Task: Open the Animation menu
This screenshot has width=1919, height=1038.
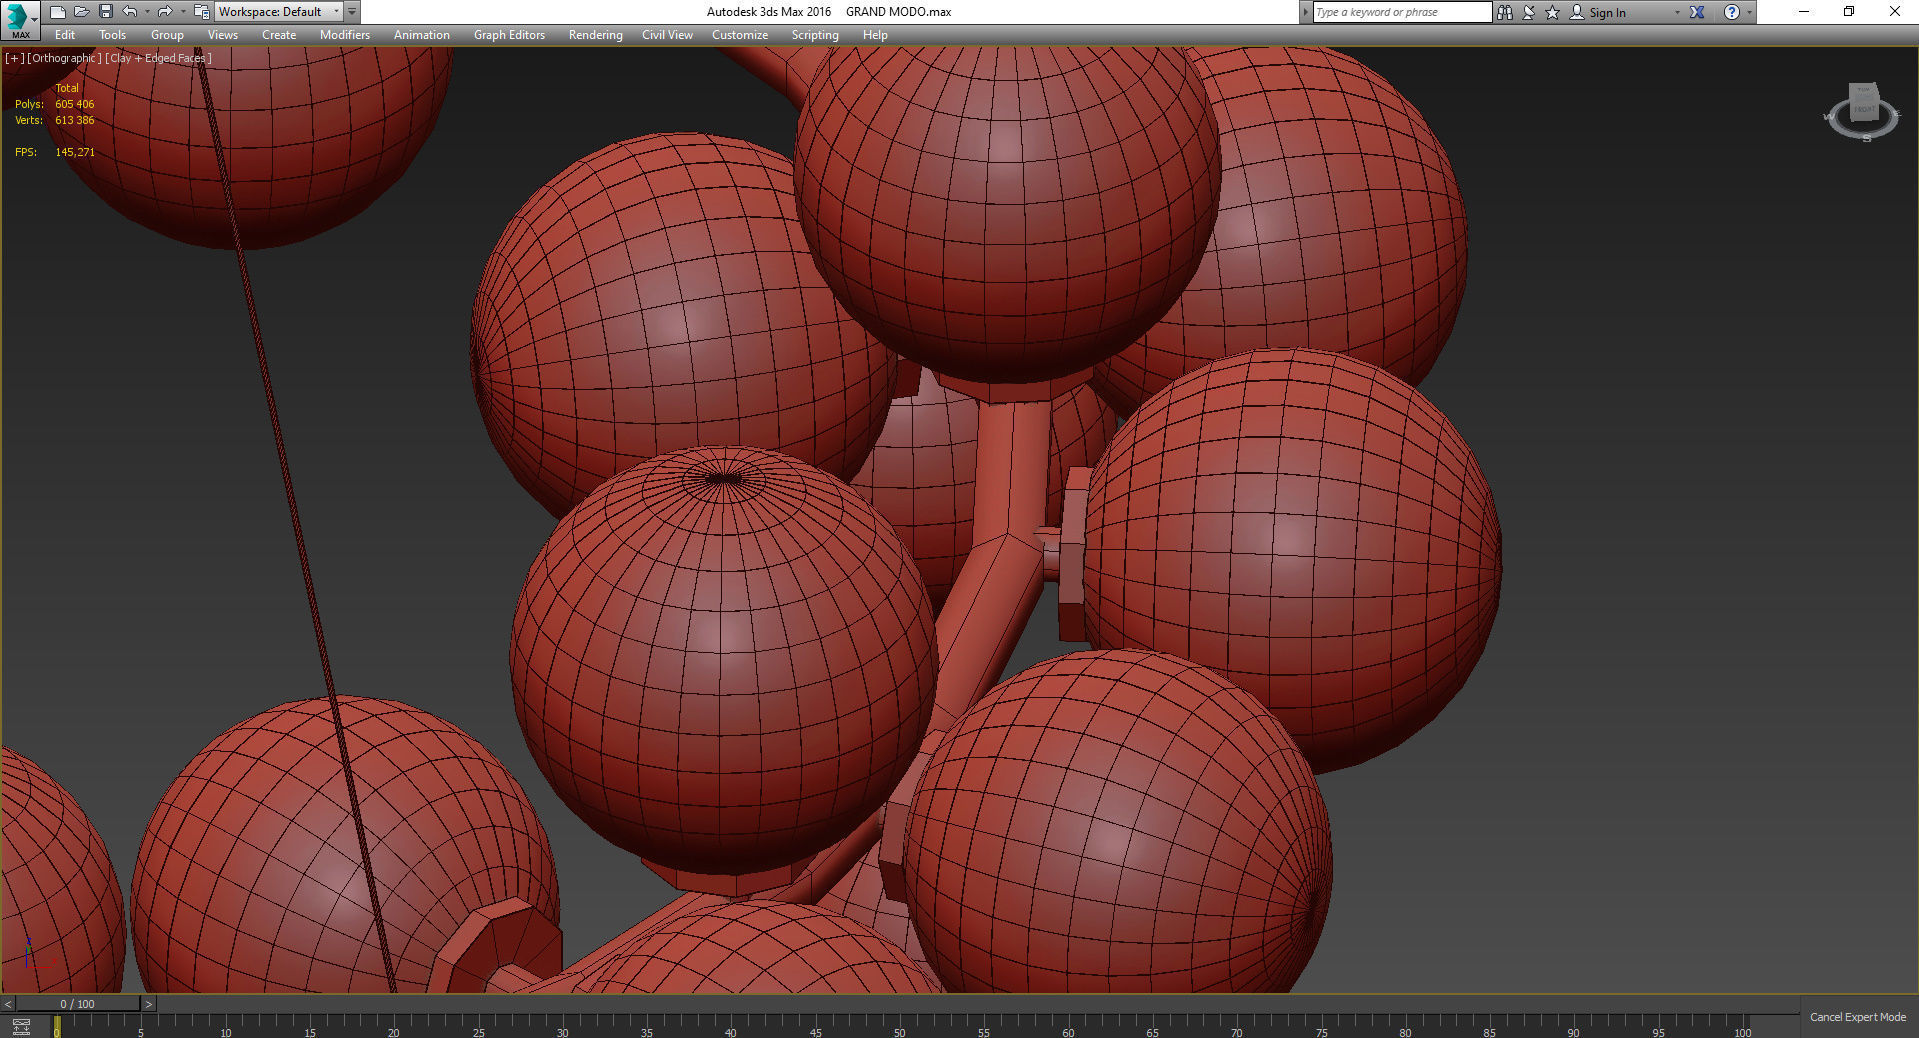Action: (x=422, y=35)
